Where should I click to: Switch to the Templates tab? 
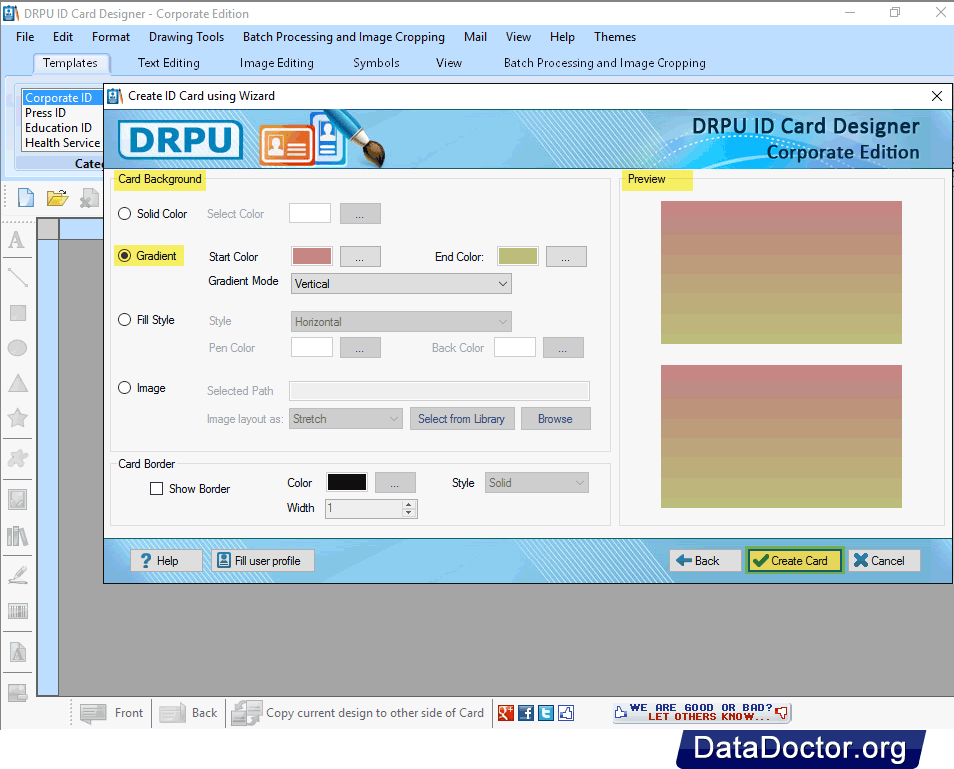tap(70, 63)
